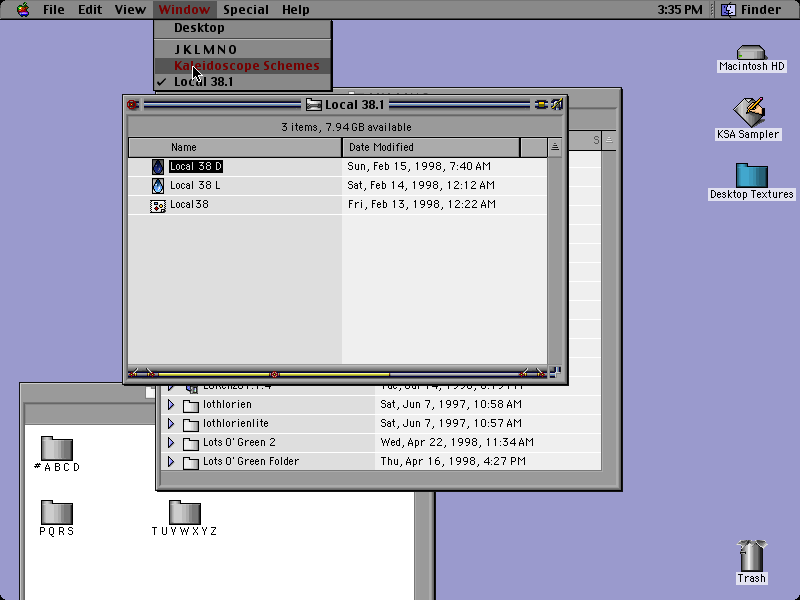
Task: Click the Sat, Jun 7, 1997, 10:58 AM cell
Action: tap(451, 405)
